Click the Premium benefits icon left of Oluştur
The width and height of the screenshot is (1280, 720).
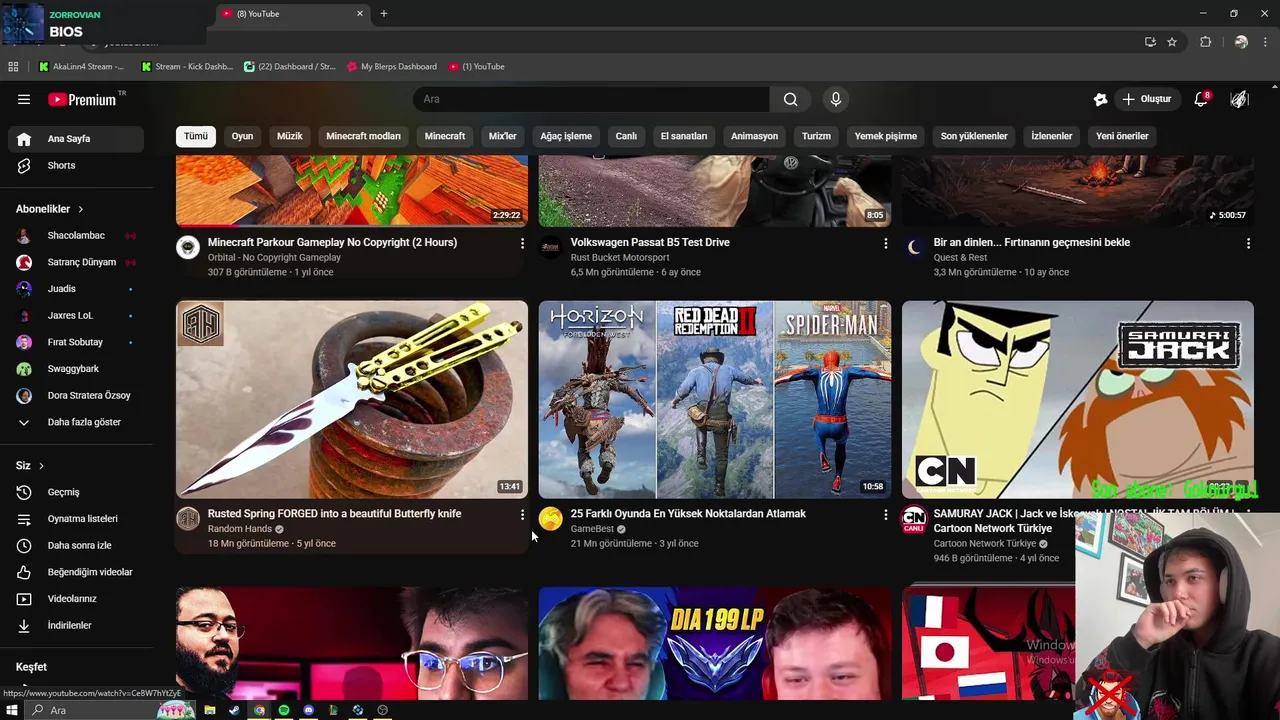1100,99
